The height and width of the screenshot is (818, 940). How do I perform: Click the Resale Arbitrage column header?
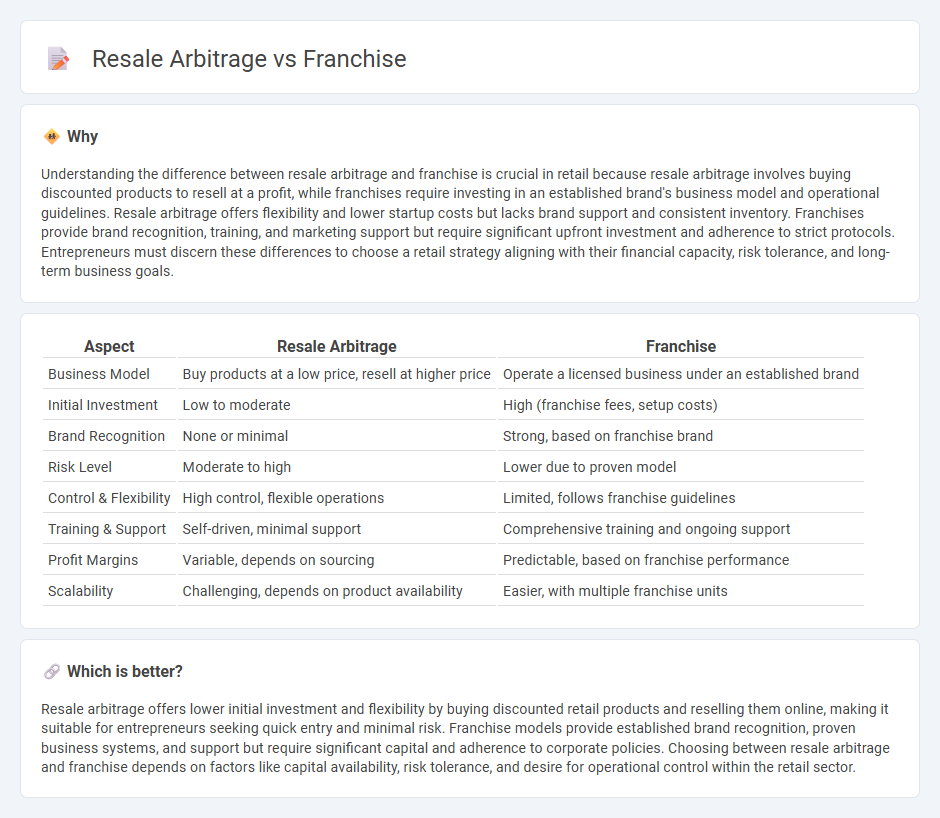pyautogui.click(x=337, y=347)
